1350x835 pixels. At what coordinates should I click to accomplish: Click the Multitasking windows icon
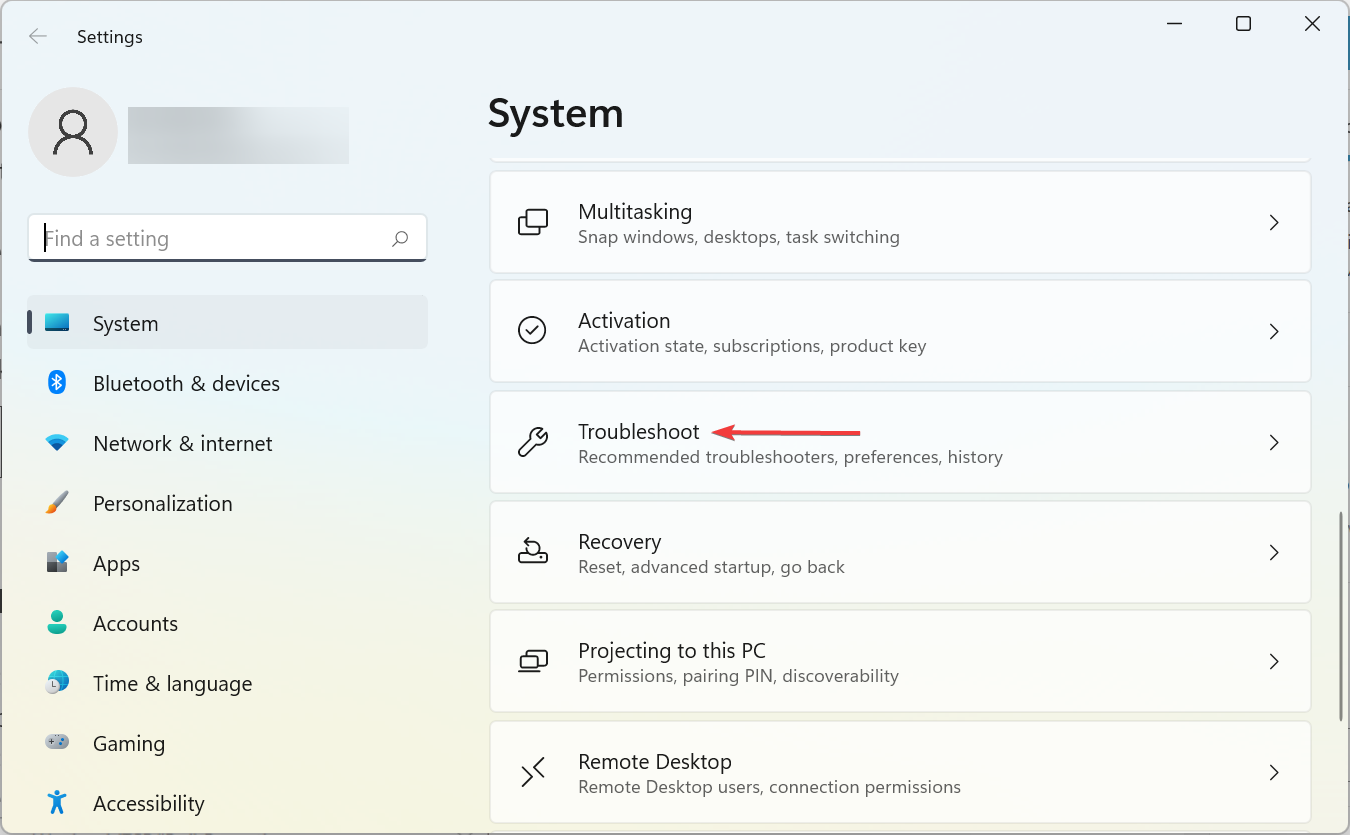pos(532,222)
